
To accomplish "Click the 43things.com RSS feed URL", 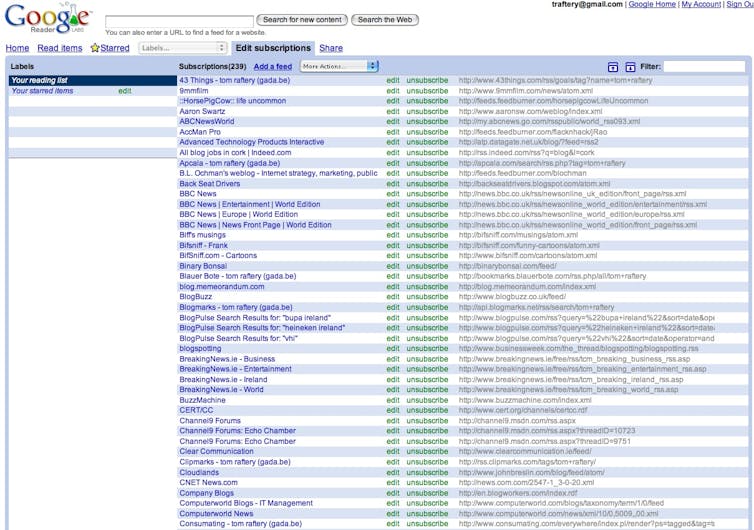I will [x=555, y=80].
